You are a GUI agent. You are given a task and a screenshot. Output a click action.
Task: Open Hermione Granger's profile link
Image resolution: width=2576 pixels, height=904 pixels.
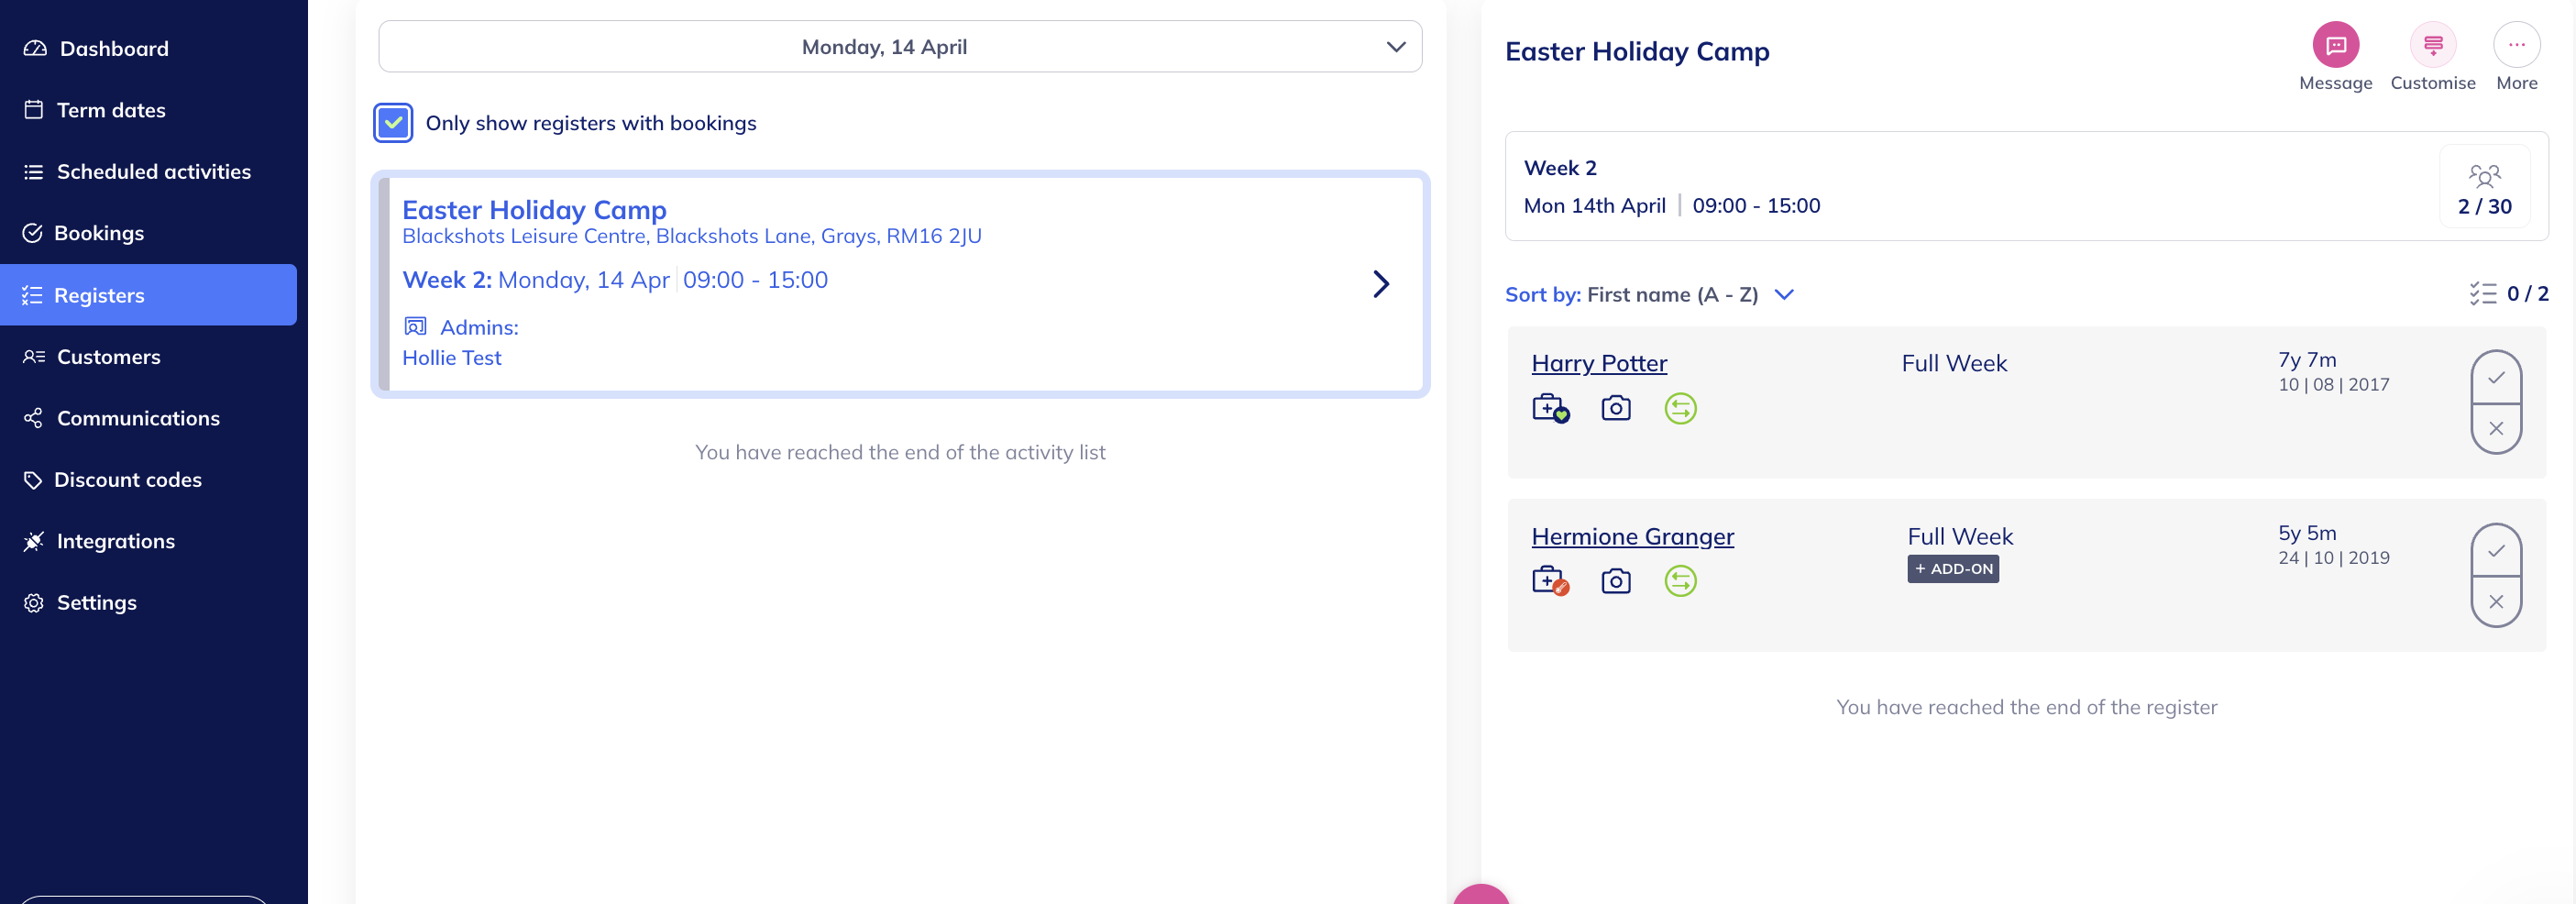1632,537
